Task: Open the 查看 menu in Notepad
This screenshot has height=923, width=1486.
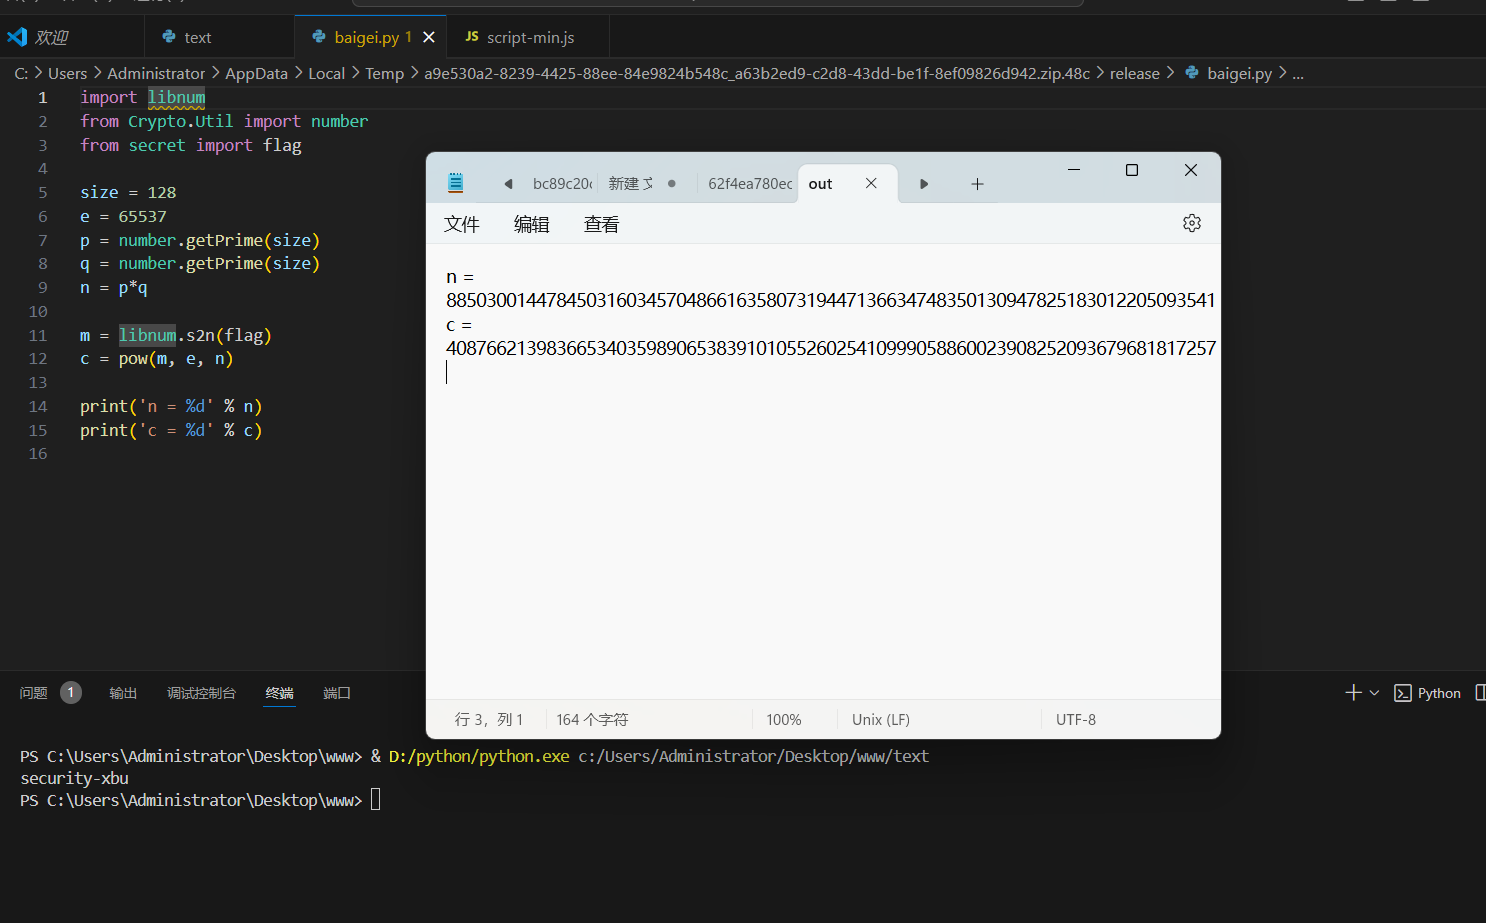Action: click(x=602, y=224)
